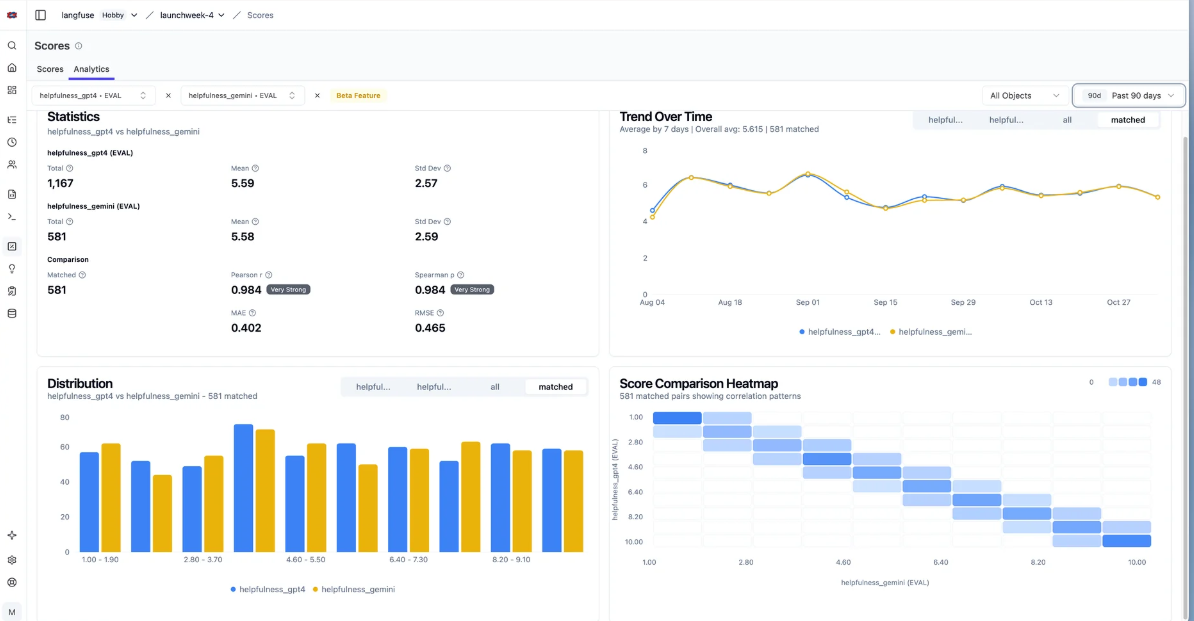Clear the helpfulness_gemini score selection

point(318,96)
